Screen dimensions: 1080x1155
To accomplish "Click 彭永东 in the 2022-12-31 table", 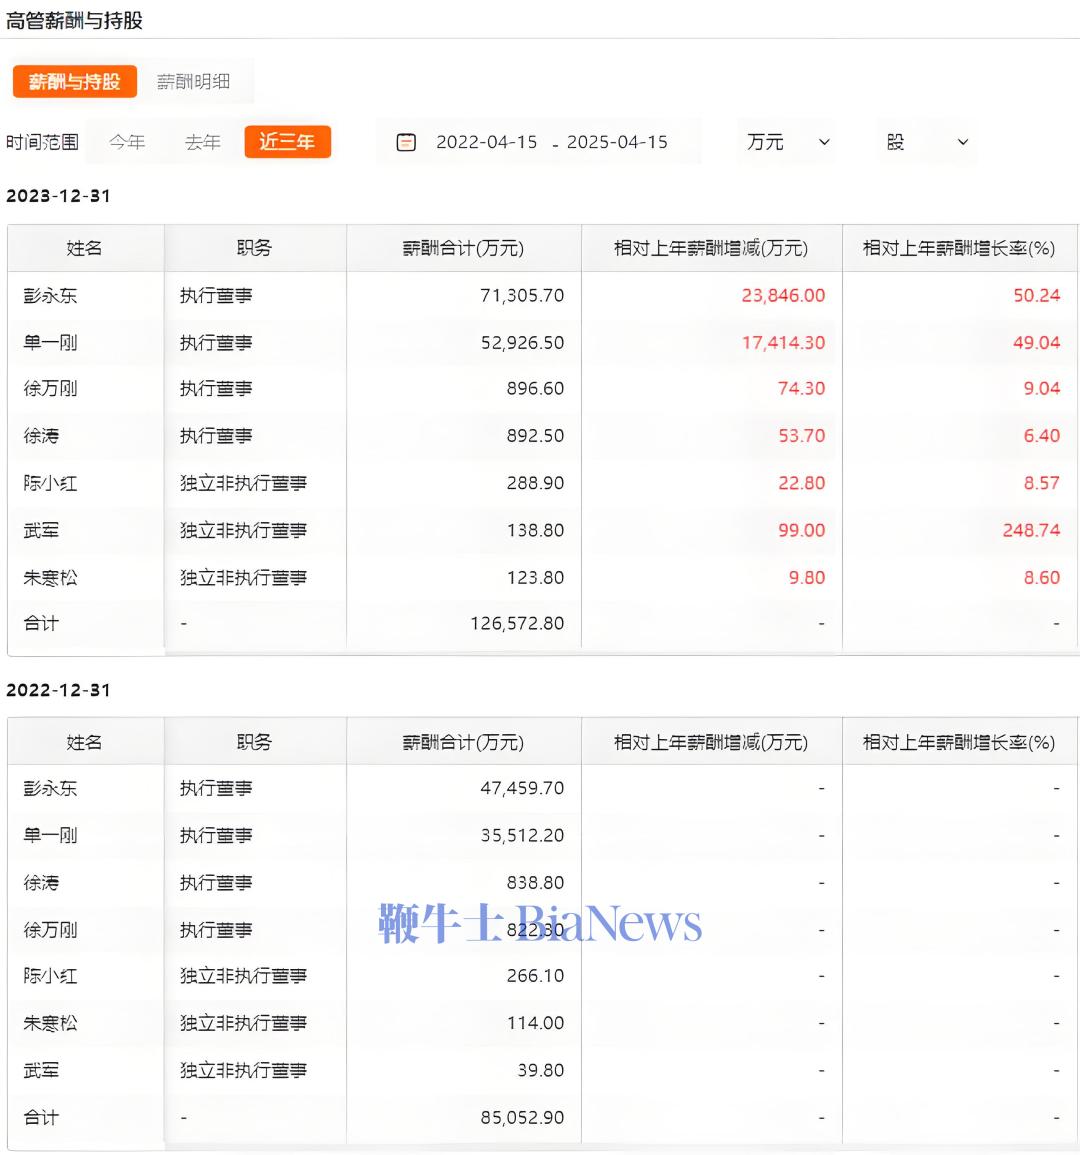I will tap(50, 788).
